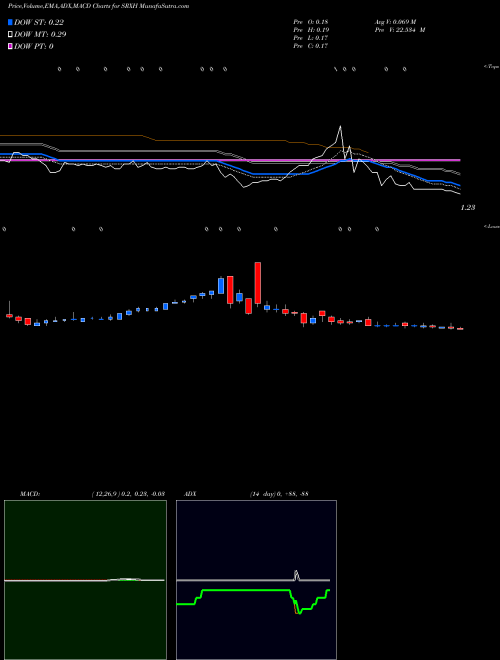Click the 'Pre H: 0.19' value
The image size is (500, 660).
pos(311,30)
